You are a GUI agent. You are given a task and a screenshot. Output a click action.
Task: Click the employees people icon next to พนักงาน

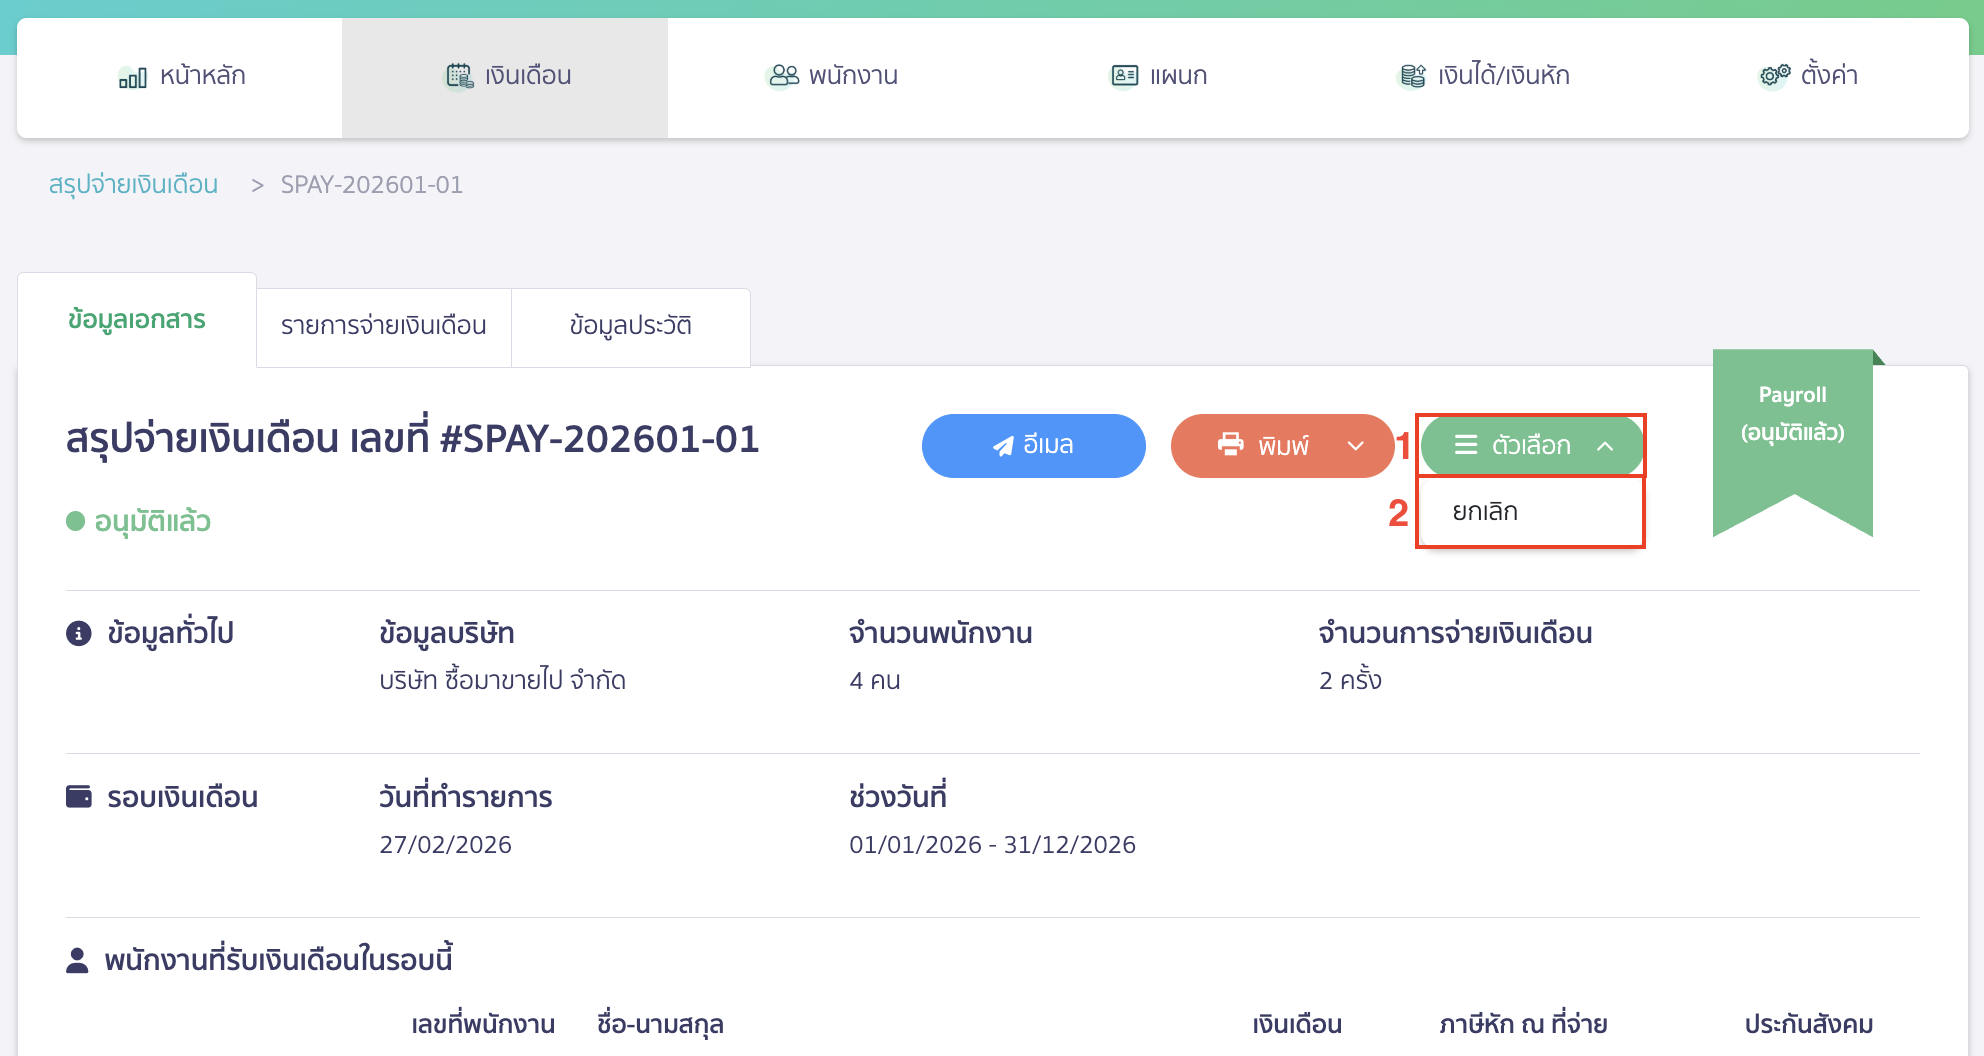(x=784, y=74)
